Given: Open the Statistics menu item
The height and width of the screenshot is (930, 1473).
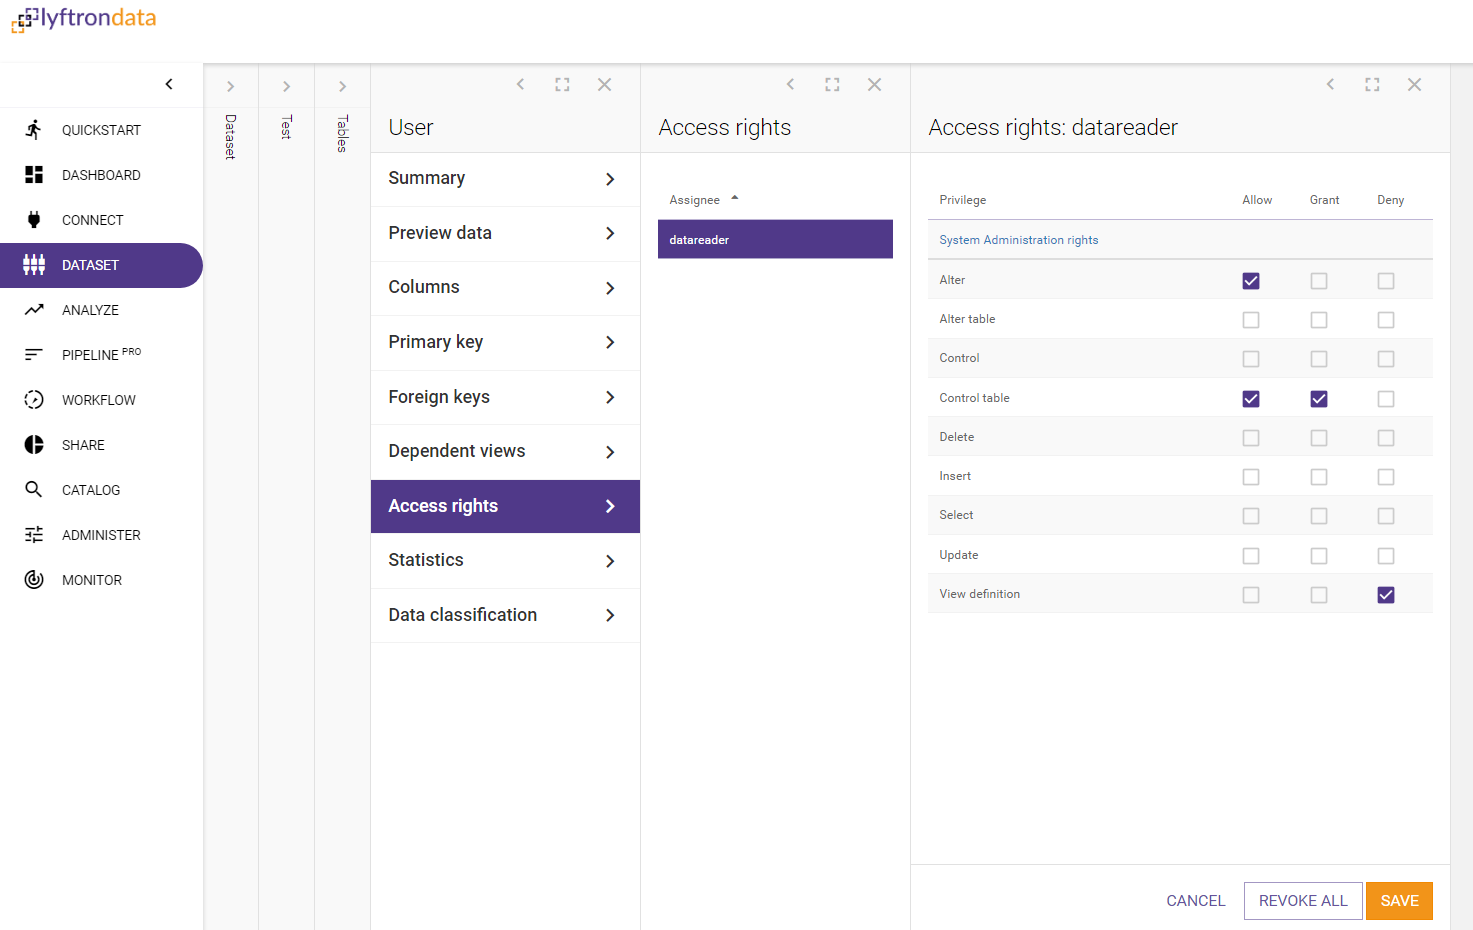Looking at the screenshot, I should click(505, 561).
